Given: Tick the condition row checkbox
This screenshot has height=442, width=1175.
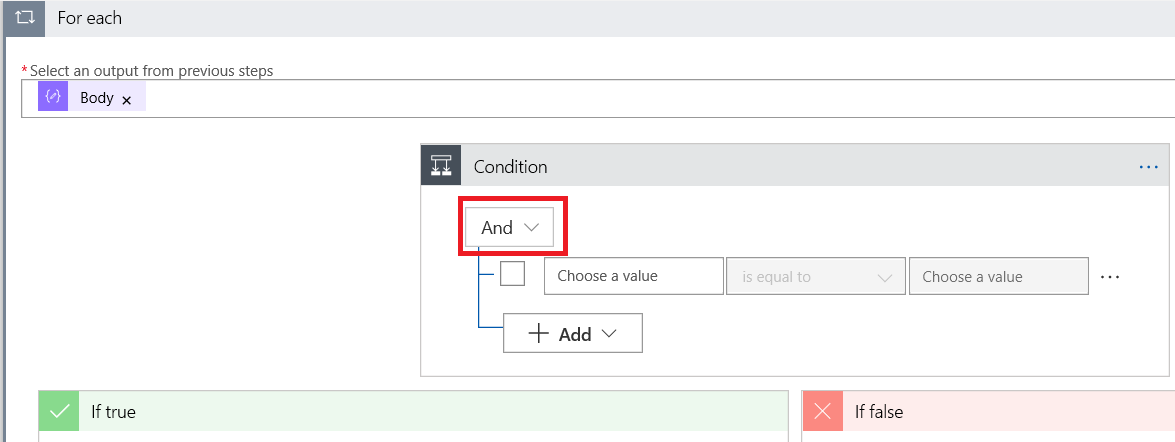Looking at the screenshot, I should tap(512, 274).
